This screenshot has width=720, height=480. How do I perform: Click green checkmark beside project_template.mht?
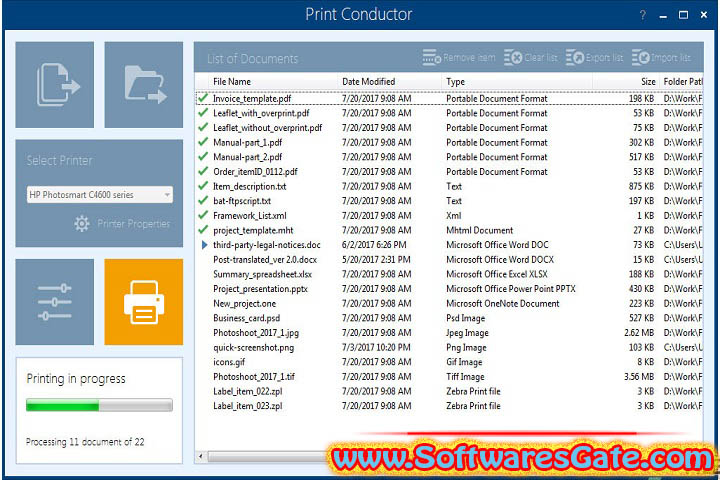pyautogui.click(x=203, y=230)
